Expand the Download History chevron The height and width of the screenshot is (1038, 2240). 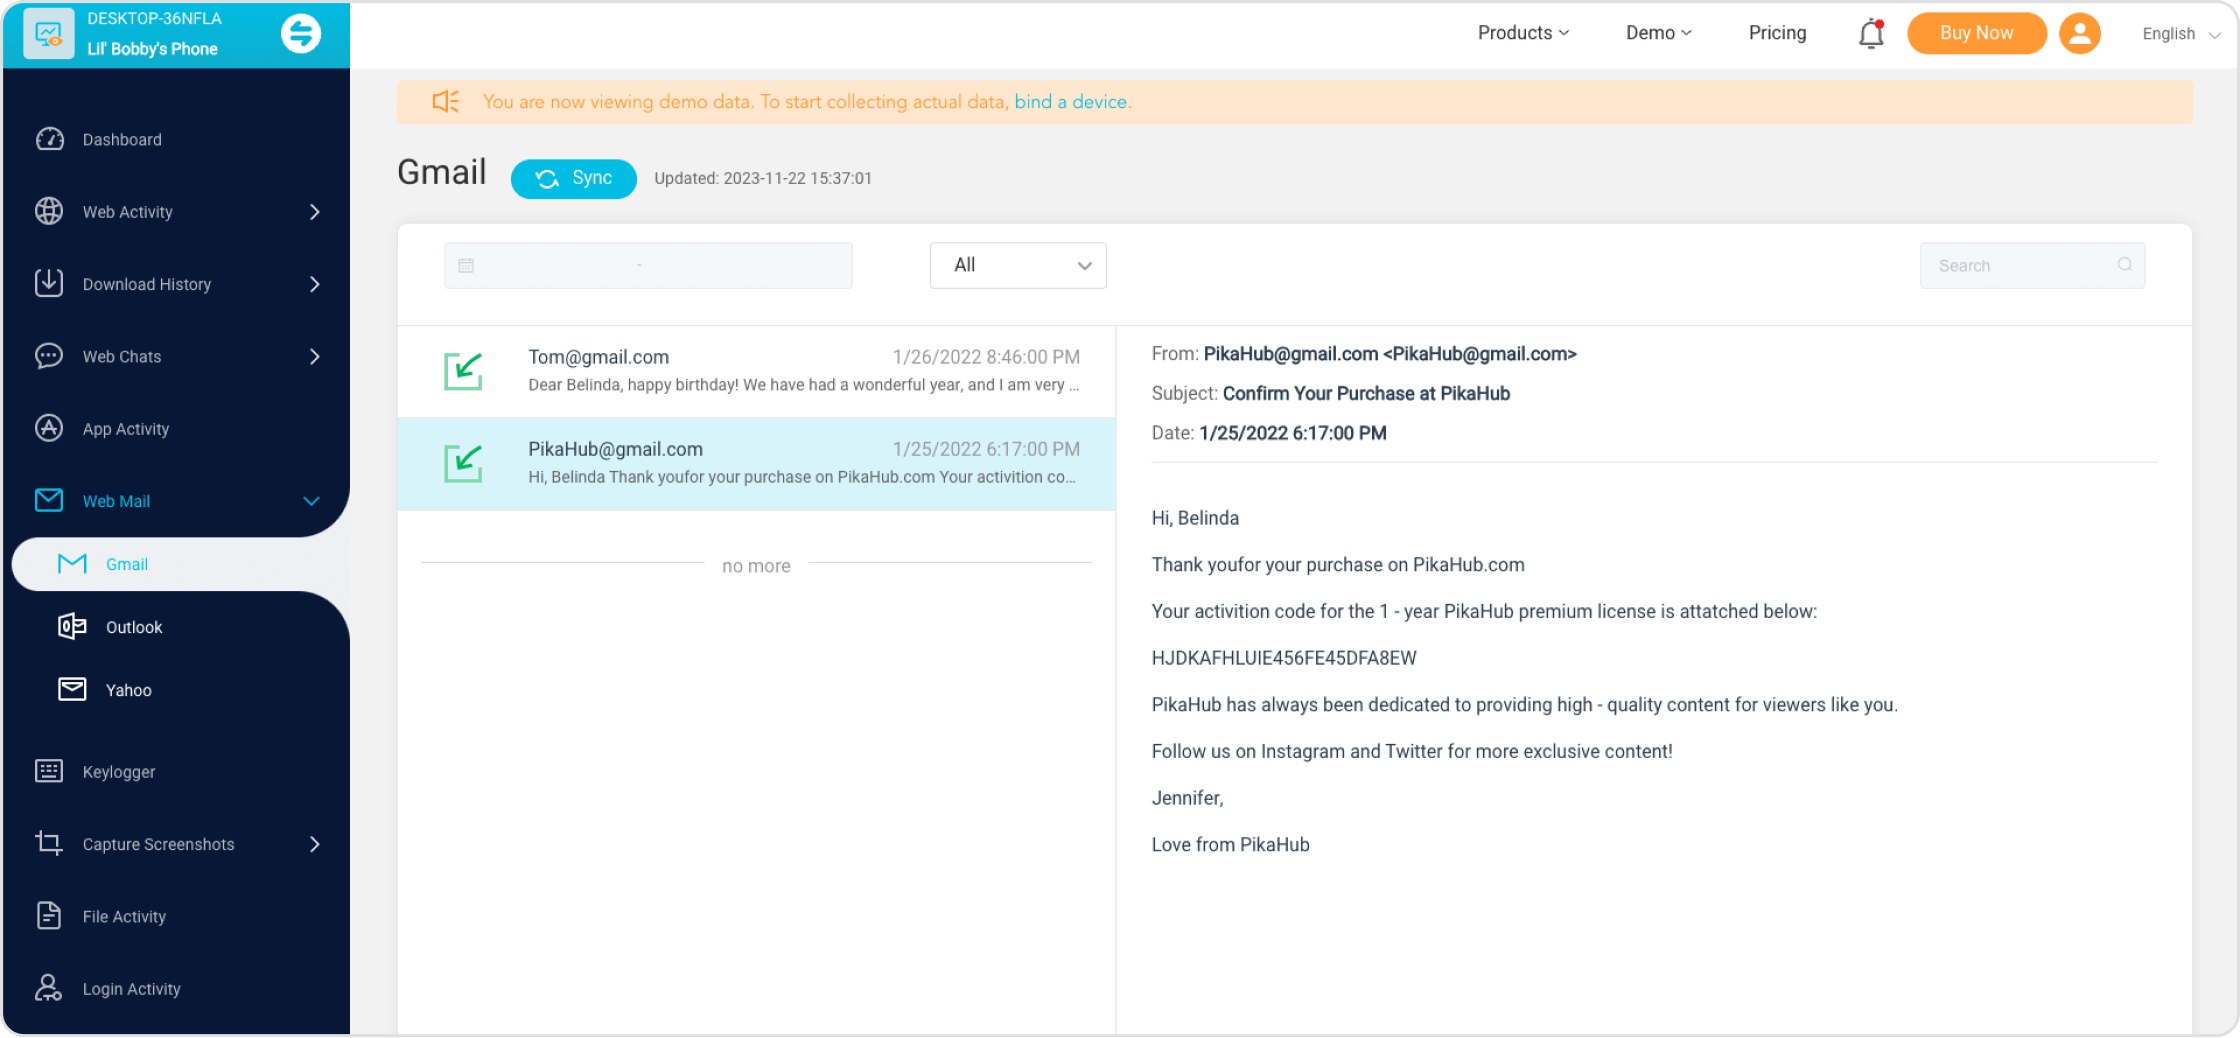[x=315, y=284]
